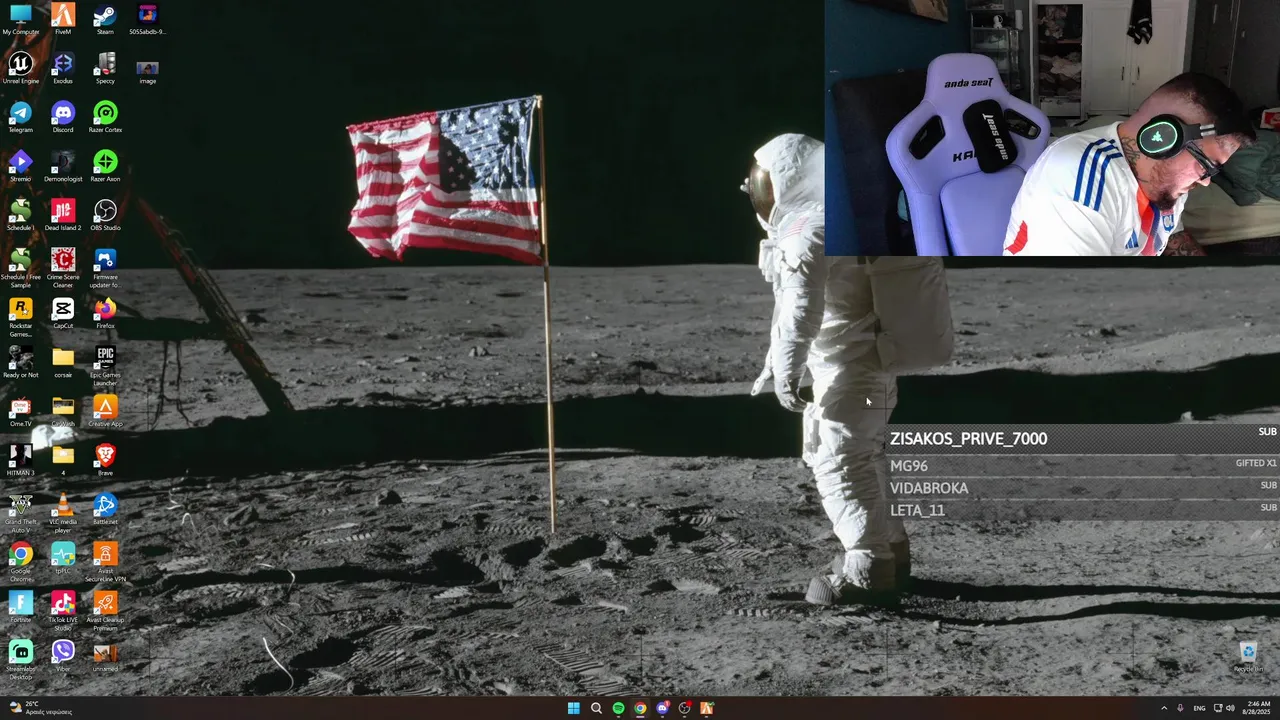The width and height of the screenshot is (1280, 720).
Task: Select the corsair folder
Action: click(x=63, y=362)
